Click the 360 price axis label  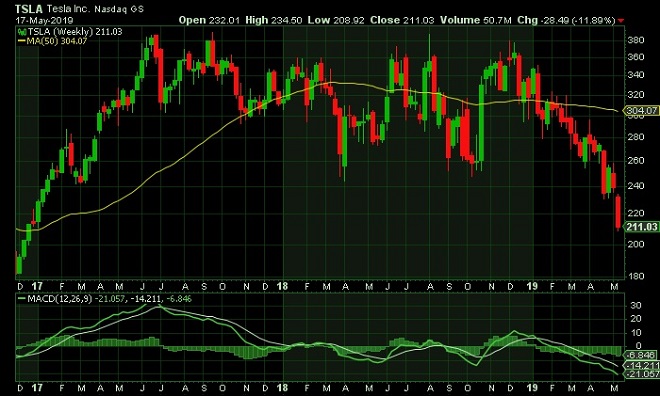tap(635, 57)
